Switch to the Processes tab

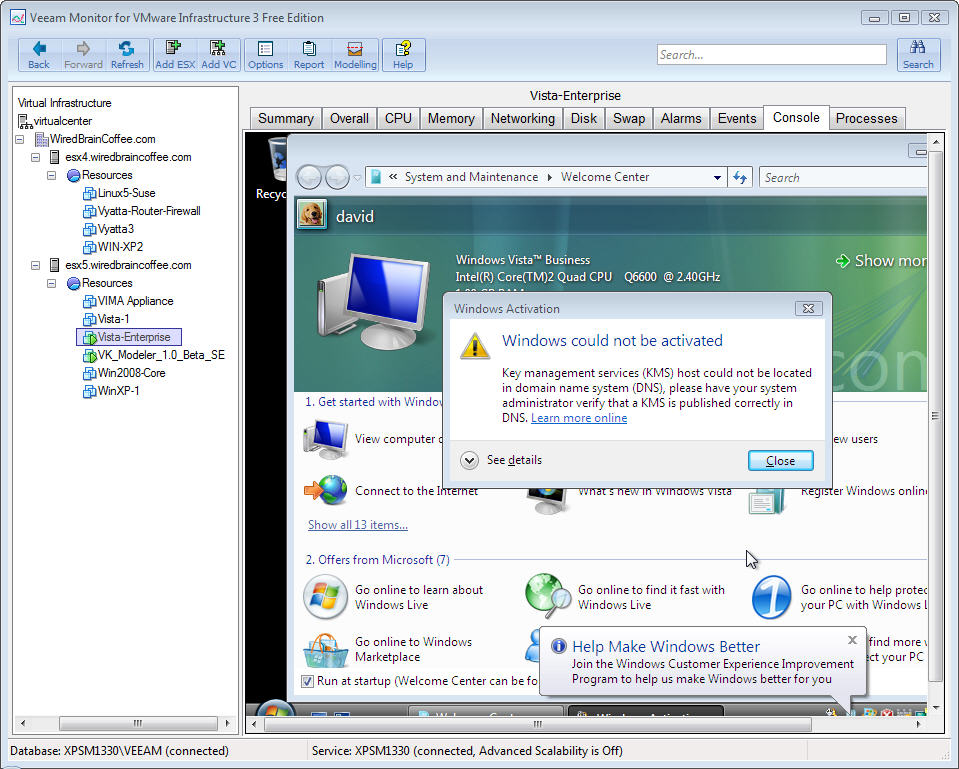(866, 118)
